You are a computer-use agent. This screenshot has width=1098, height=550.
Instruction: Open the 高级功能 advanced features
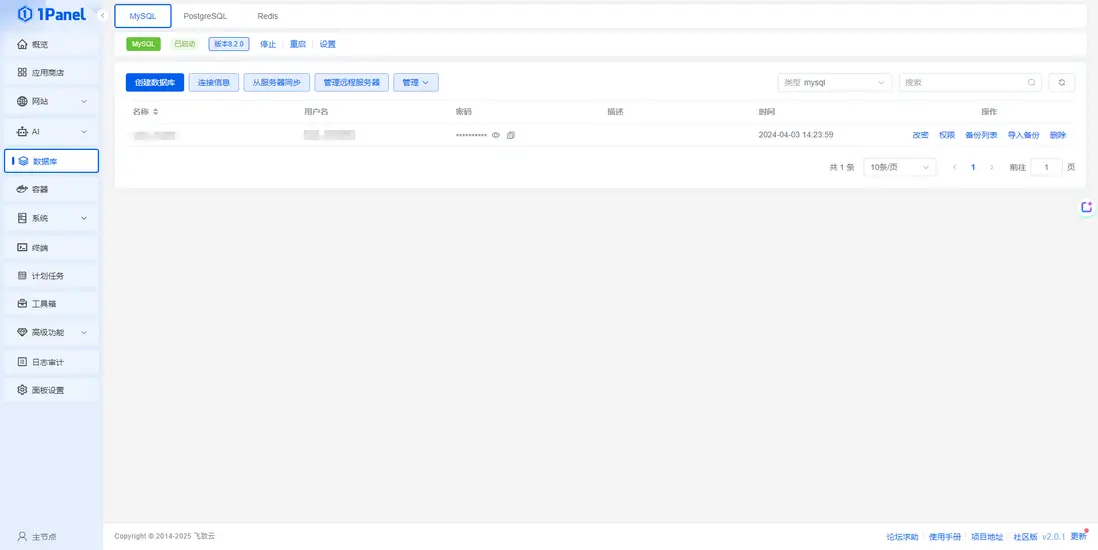click(x=51, y=332)
